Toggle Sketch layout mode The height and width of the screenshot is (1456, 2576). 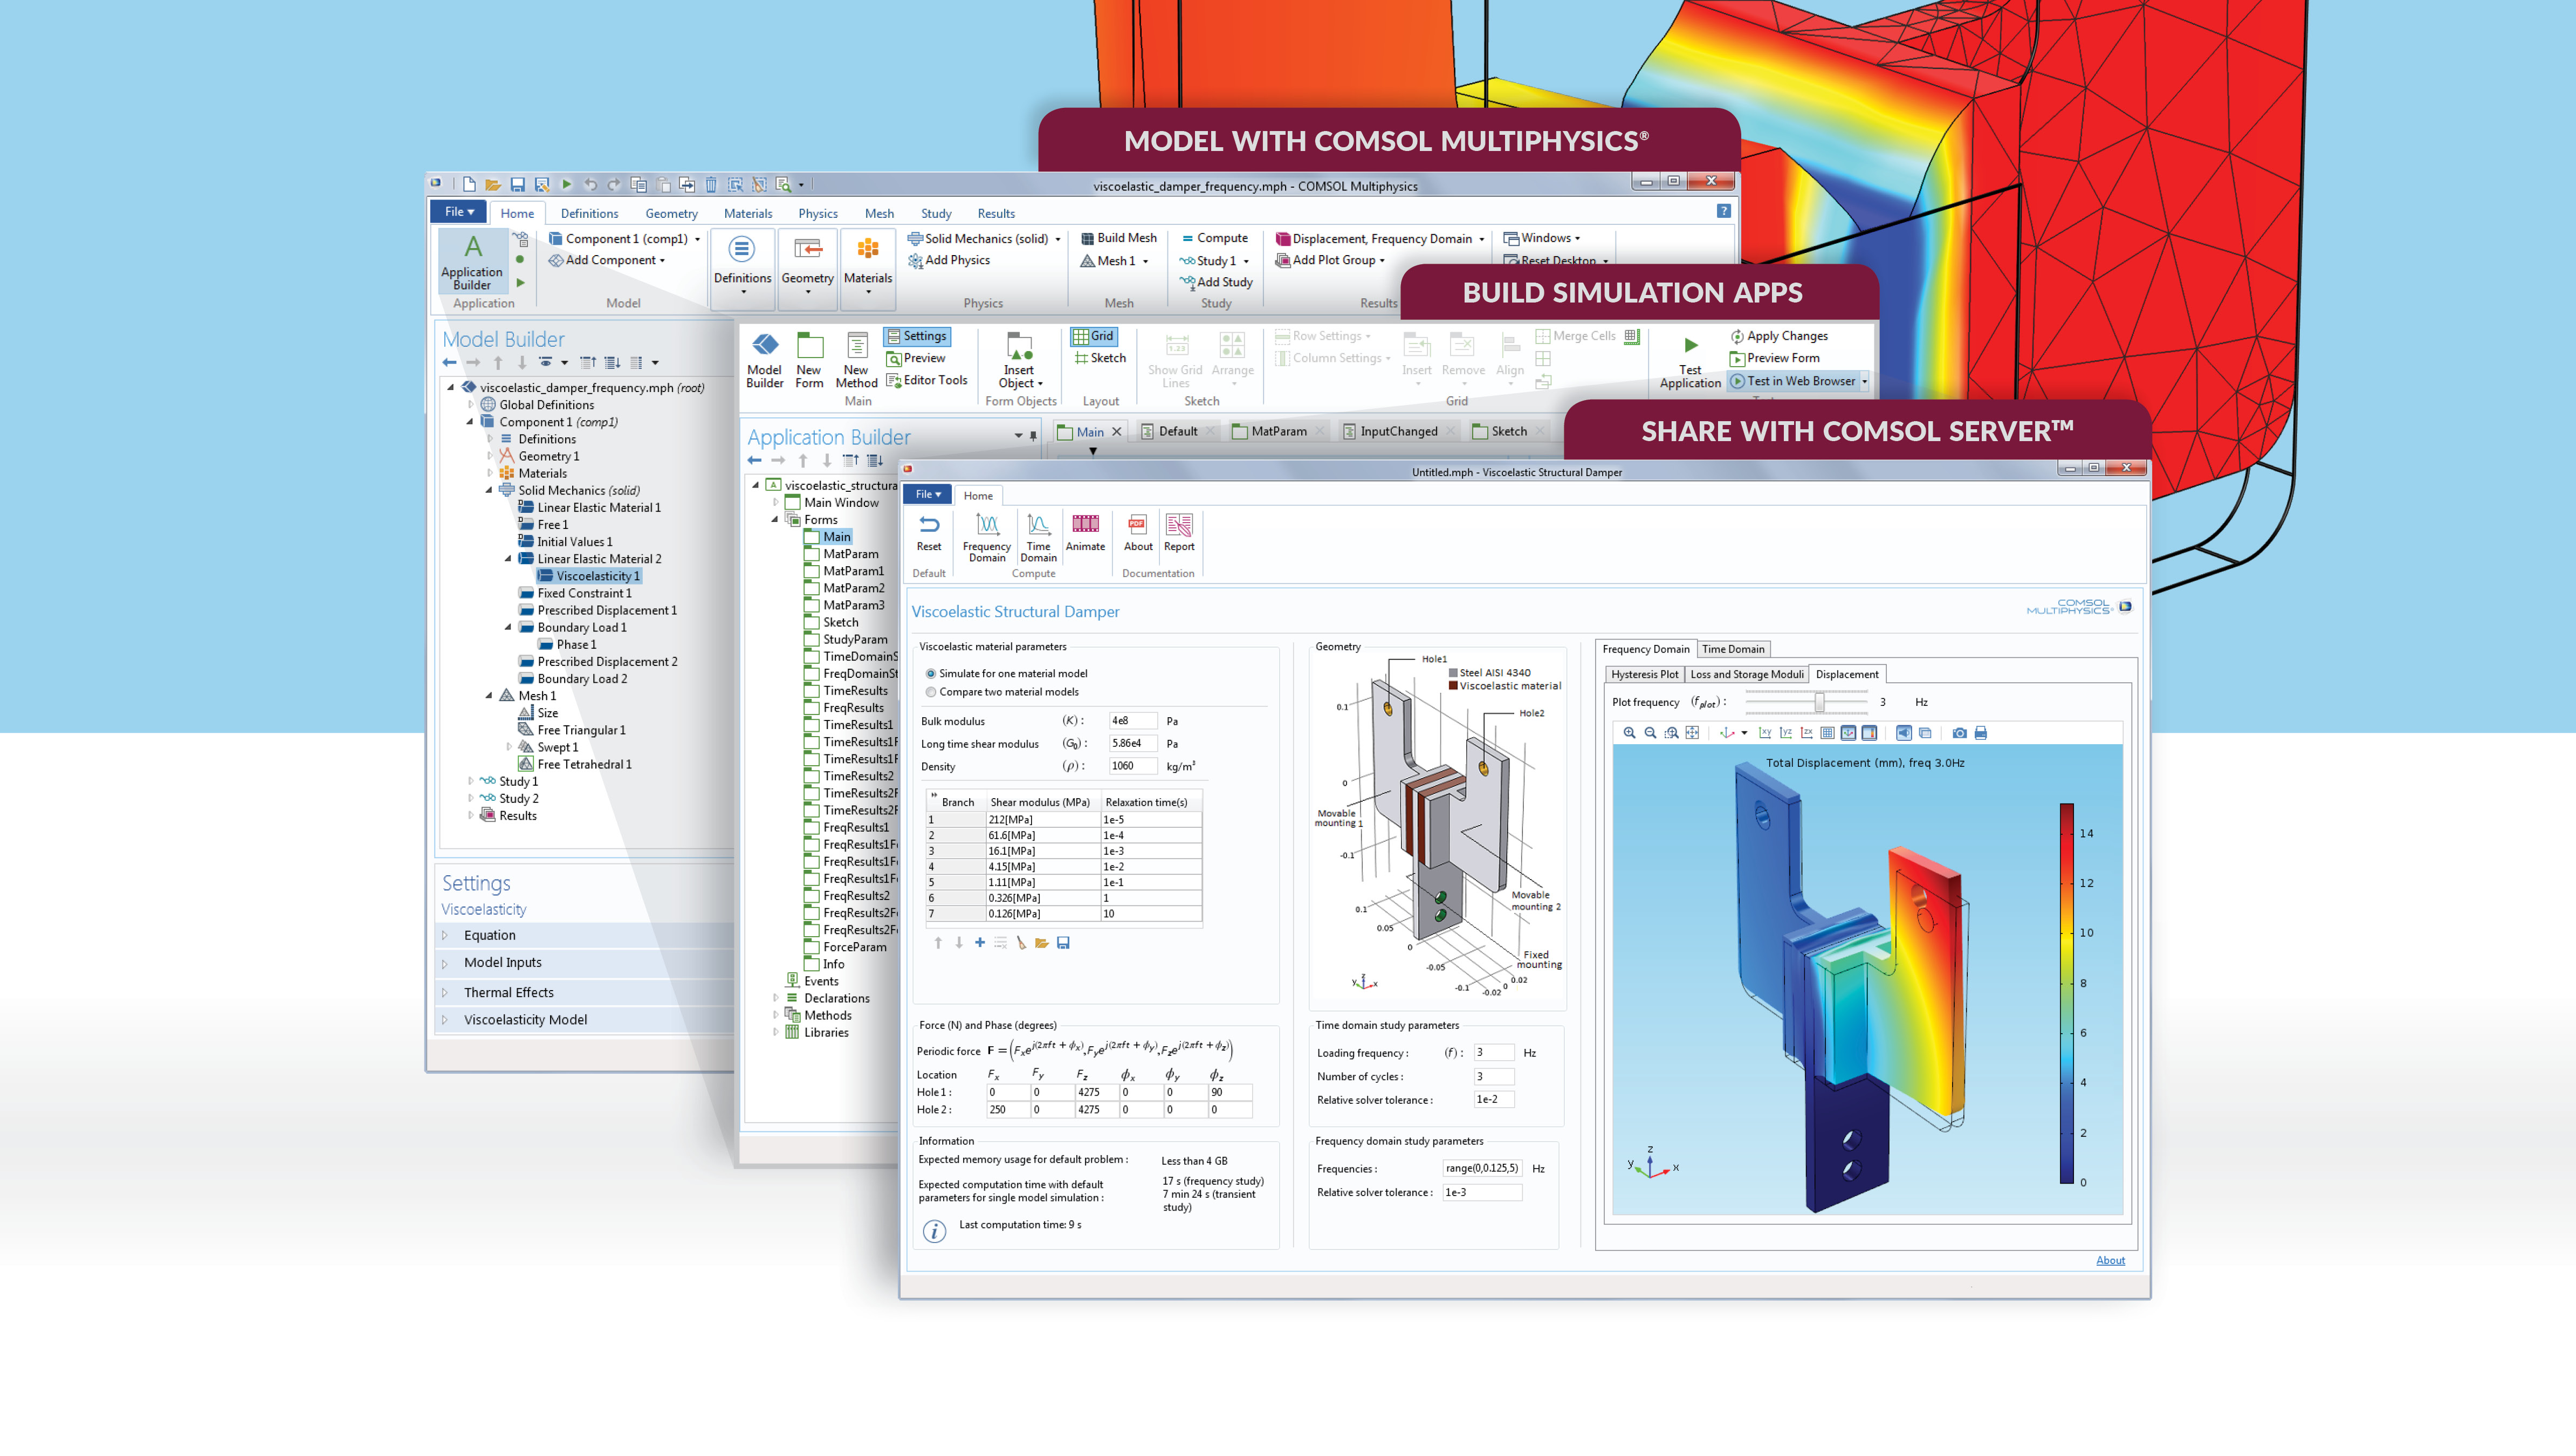tap(1100, 358)
